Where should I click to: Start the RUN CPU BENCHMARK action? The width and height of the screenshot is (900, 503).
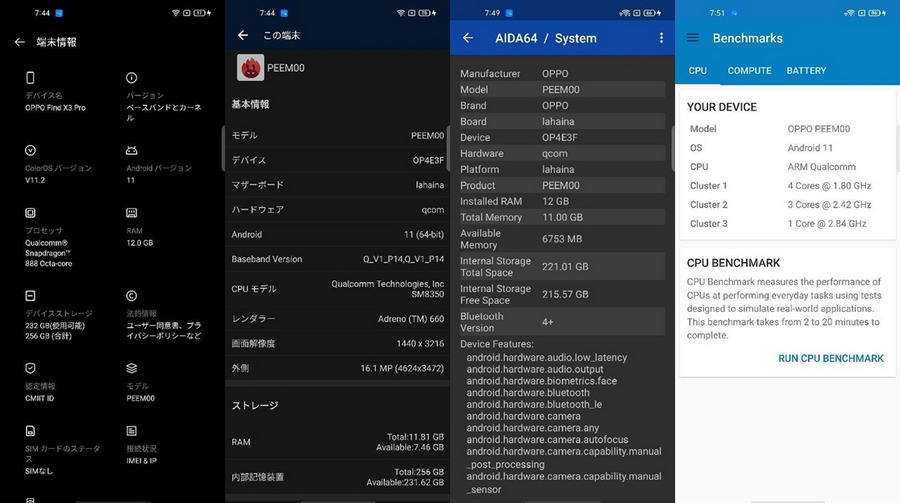pyautogui.click(x=831, y=358)
